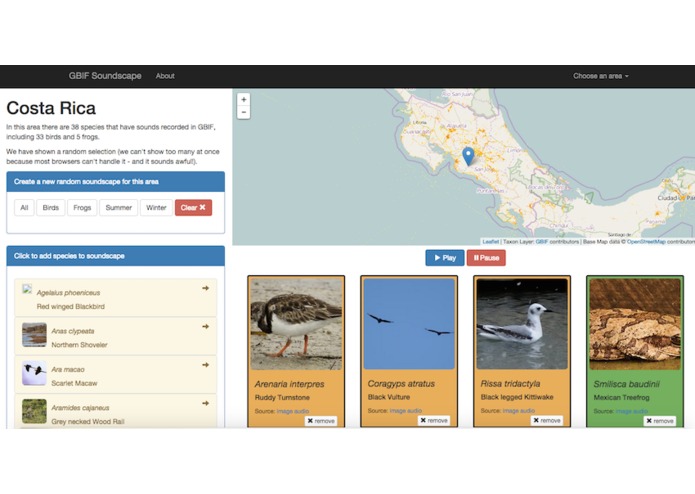Remove Mexican Treefrog from soundscape
Image resolution: width=695 pixels, height=494 pixels.
660,421
